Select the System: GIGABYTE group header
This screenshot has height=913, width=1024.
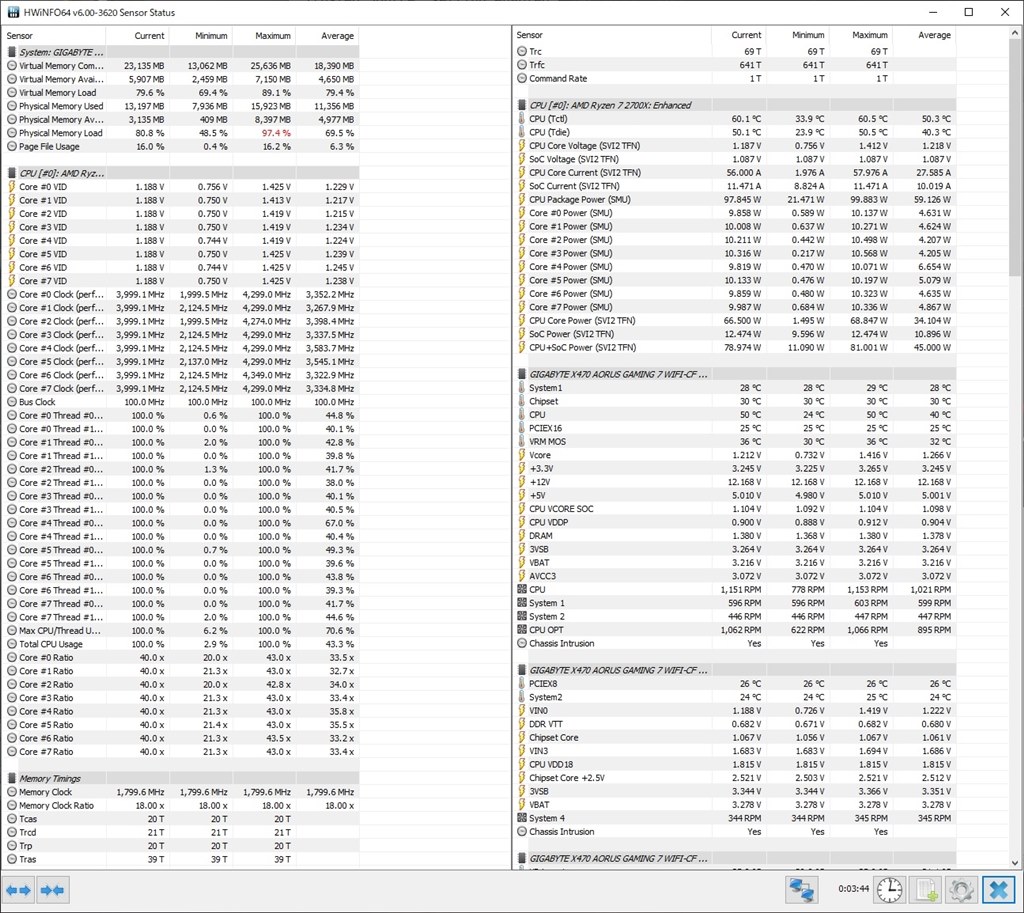pyautogui.click(x=62, y=51)
